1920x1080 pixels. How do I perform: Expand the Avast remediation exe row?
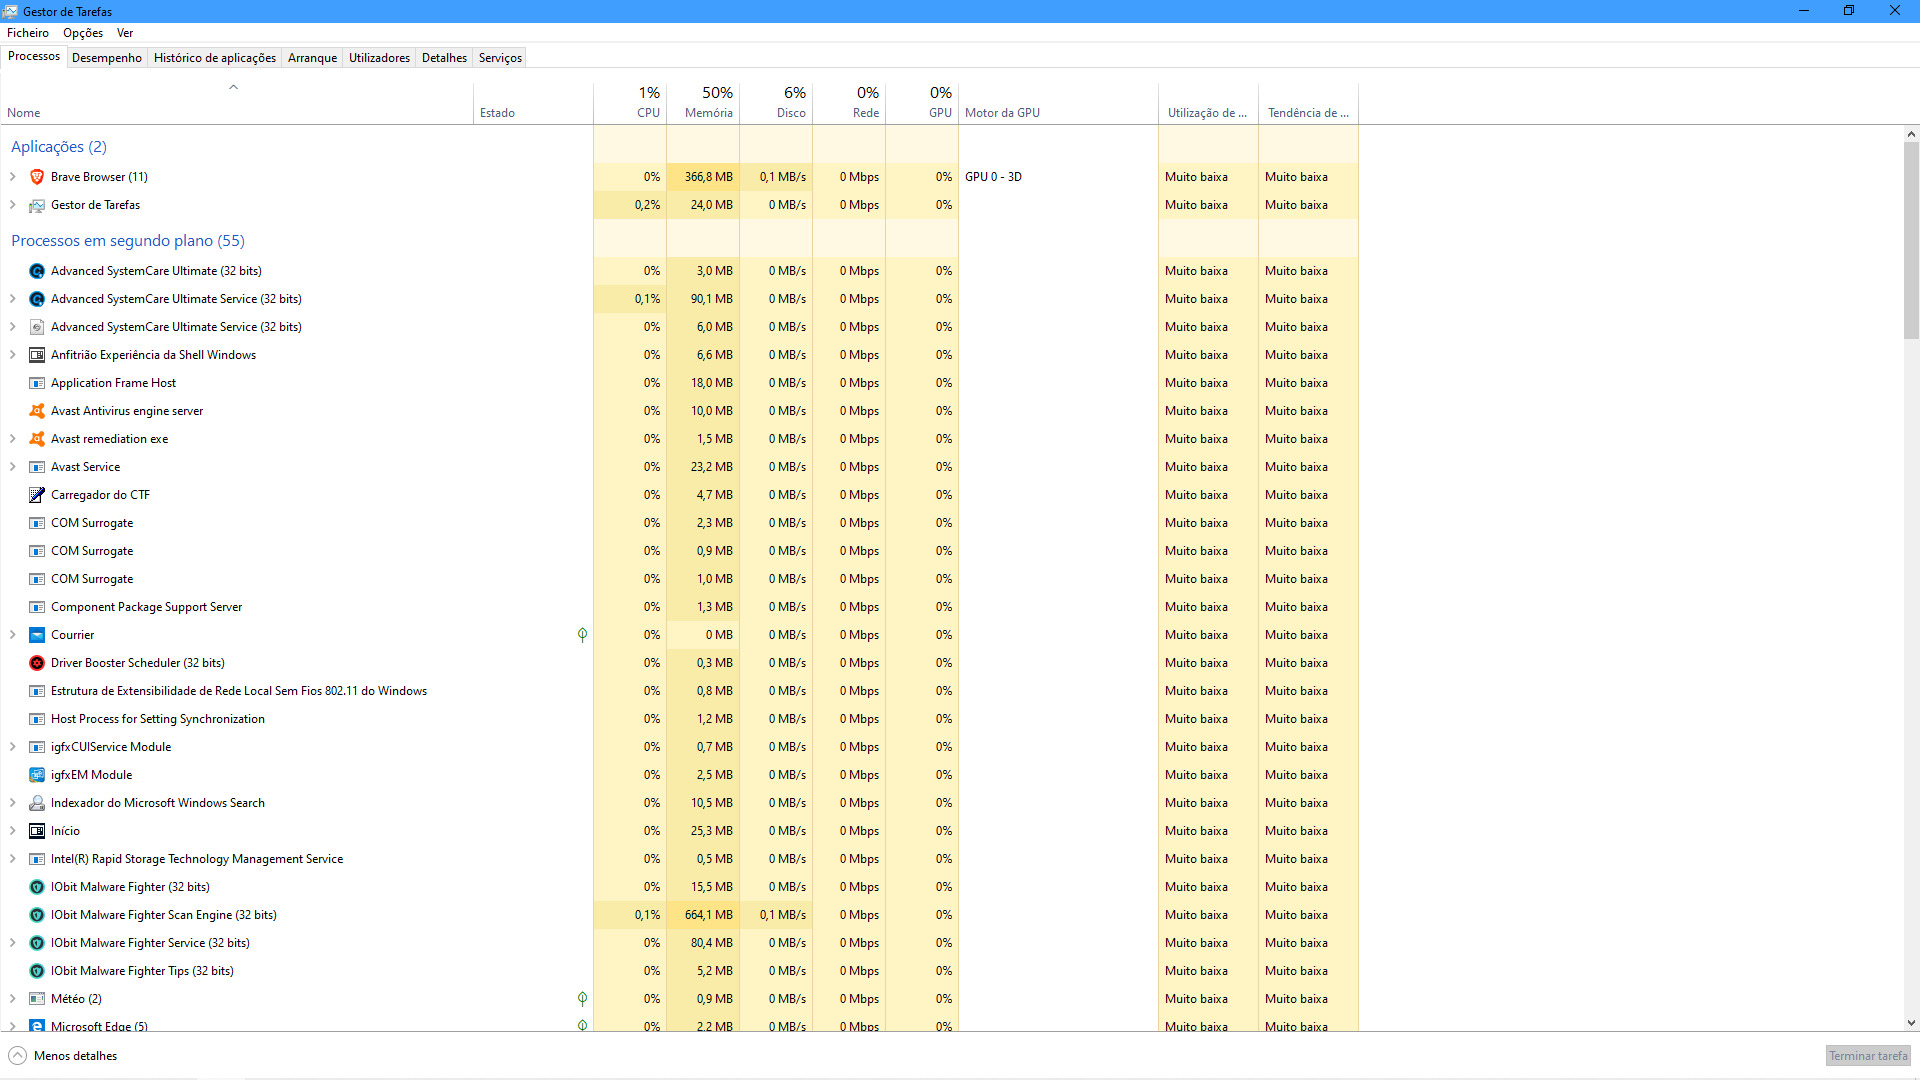tap(13, 439)
